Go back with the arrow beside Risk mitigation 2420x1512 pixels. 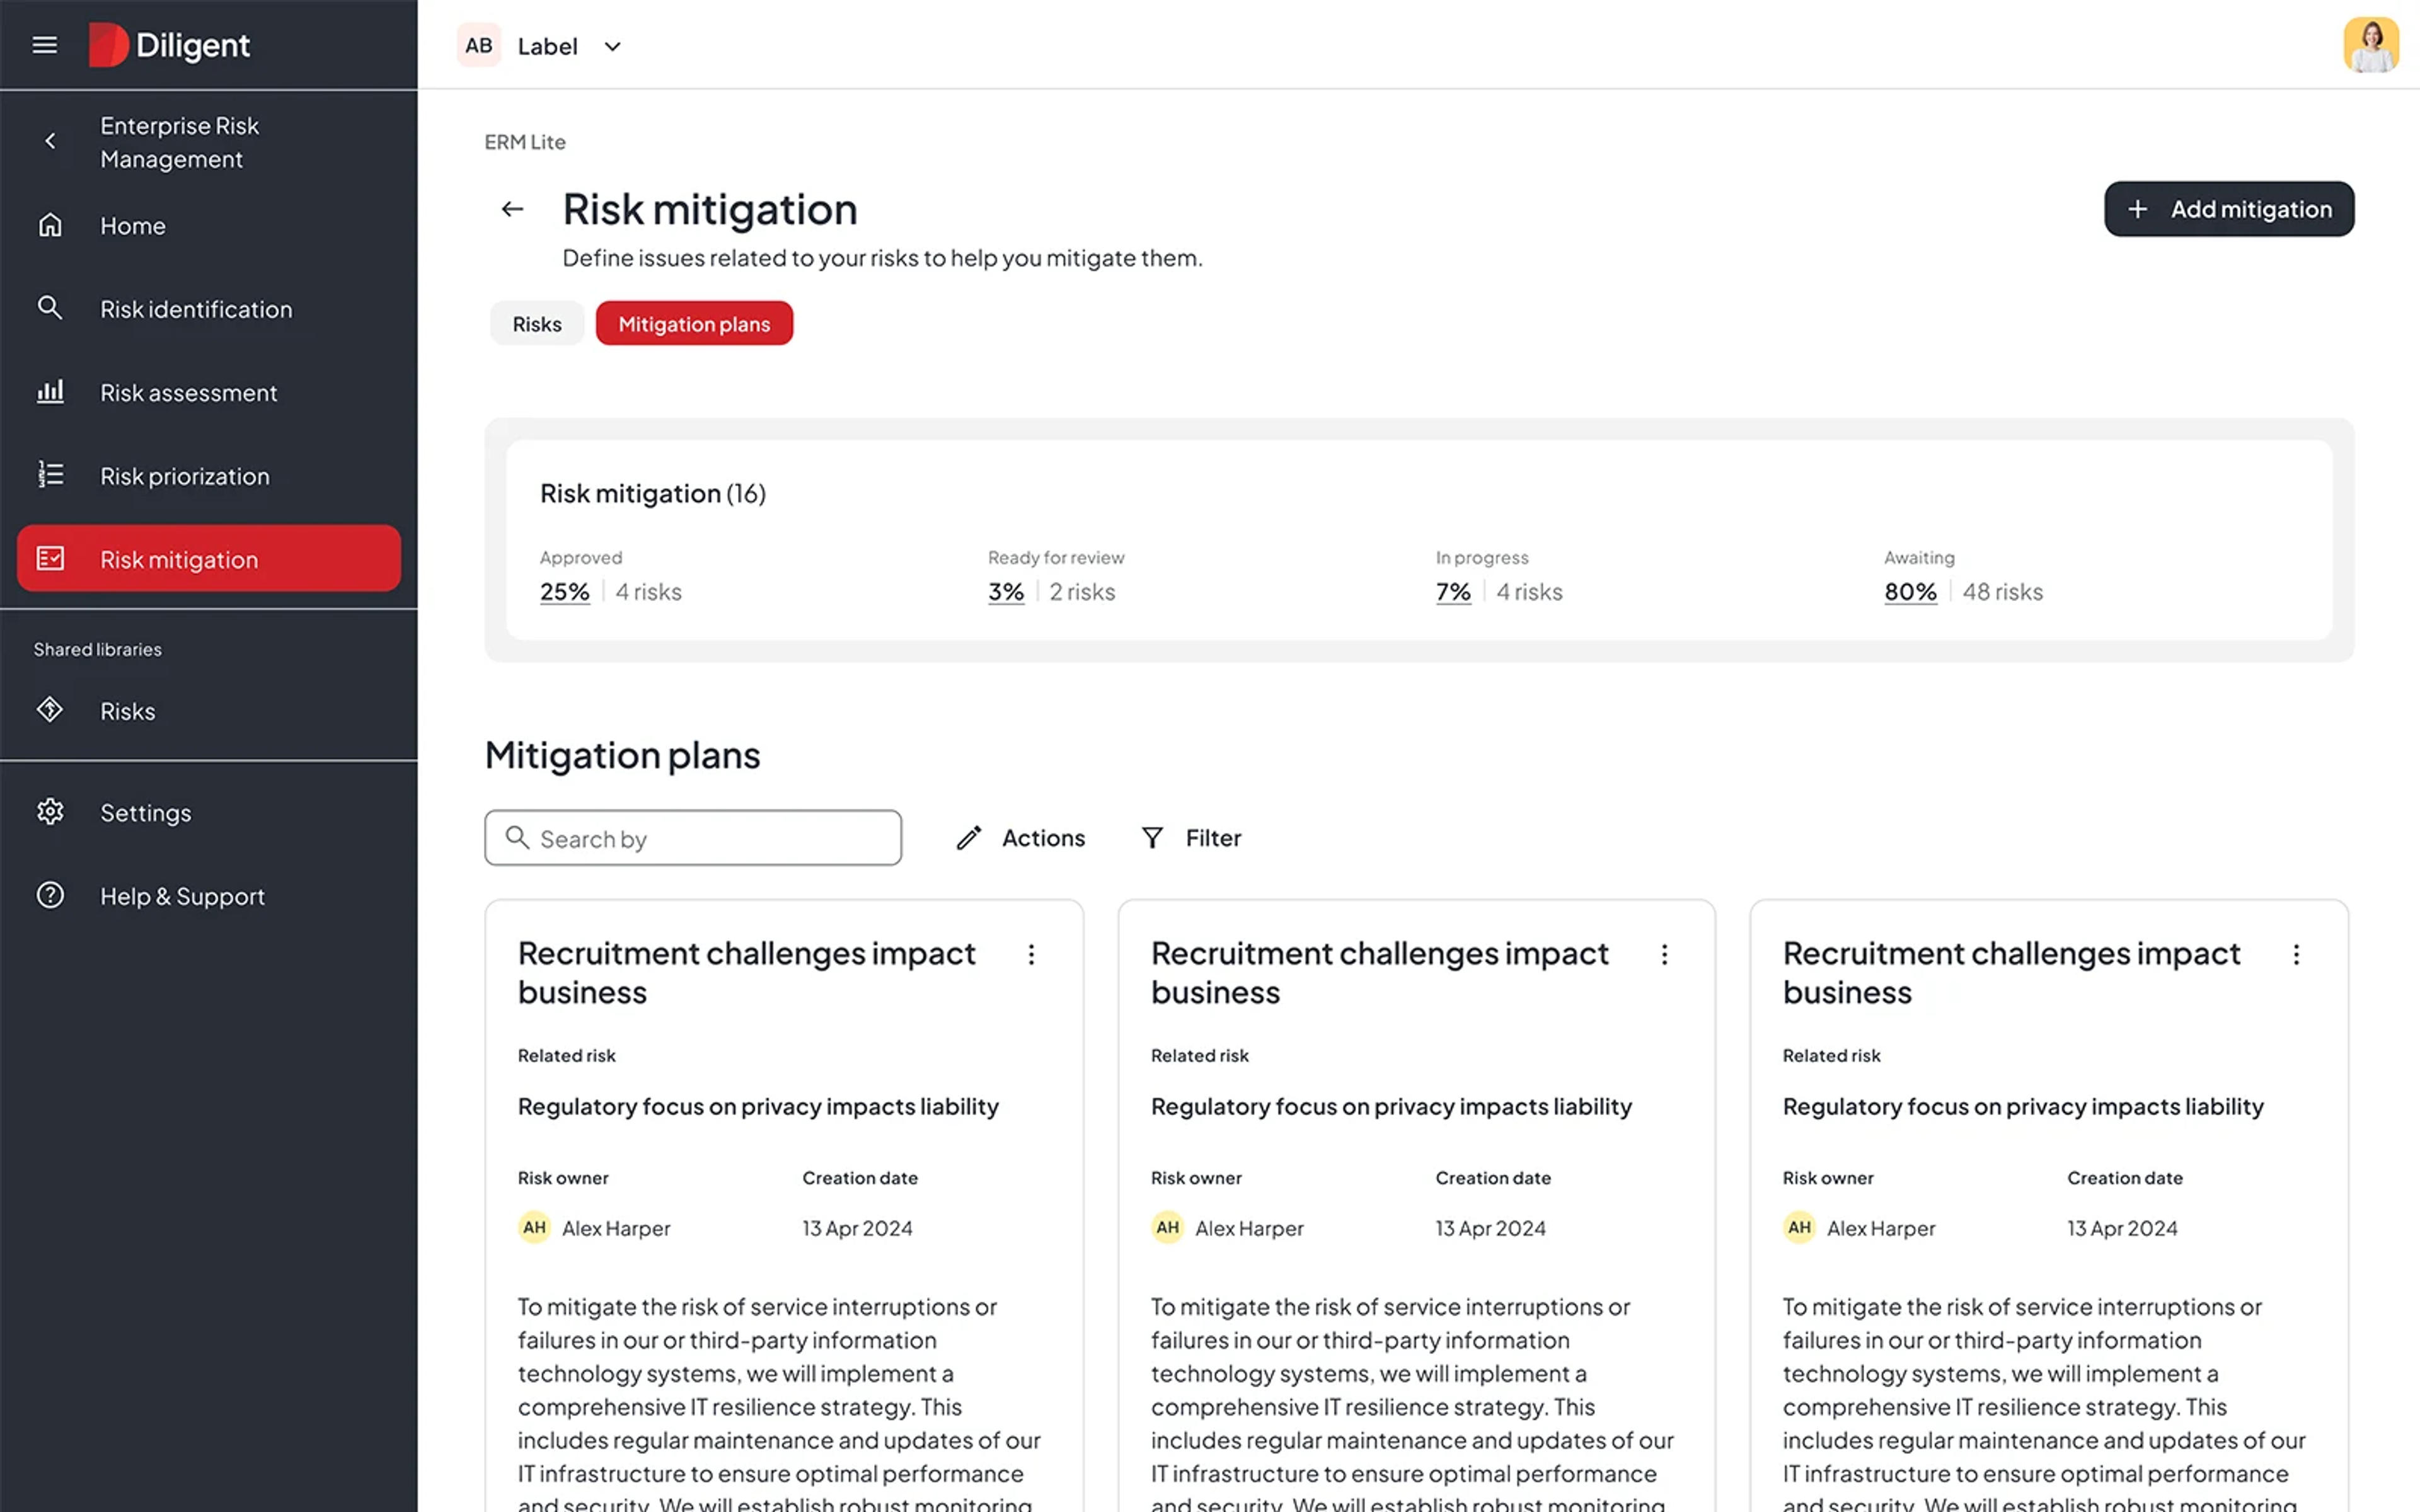point(512,209)
